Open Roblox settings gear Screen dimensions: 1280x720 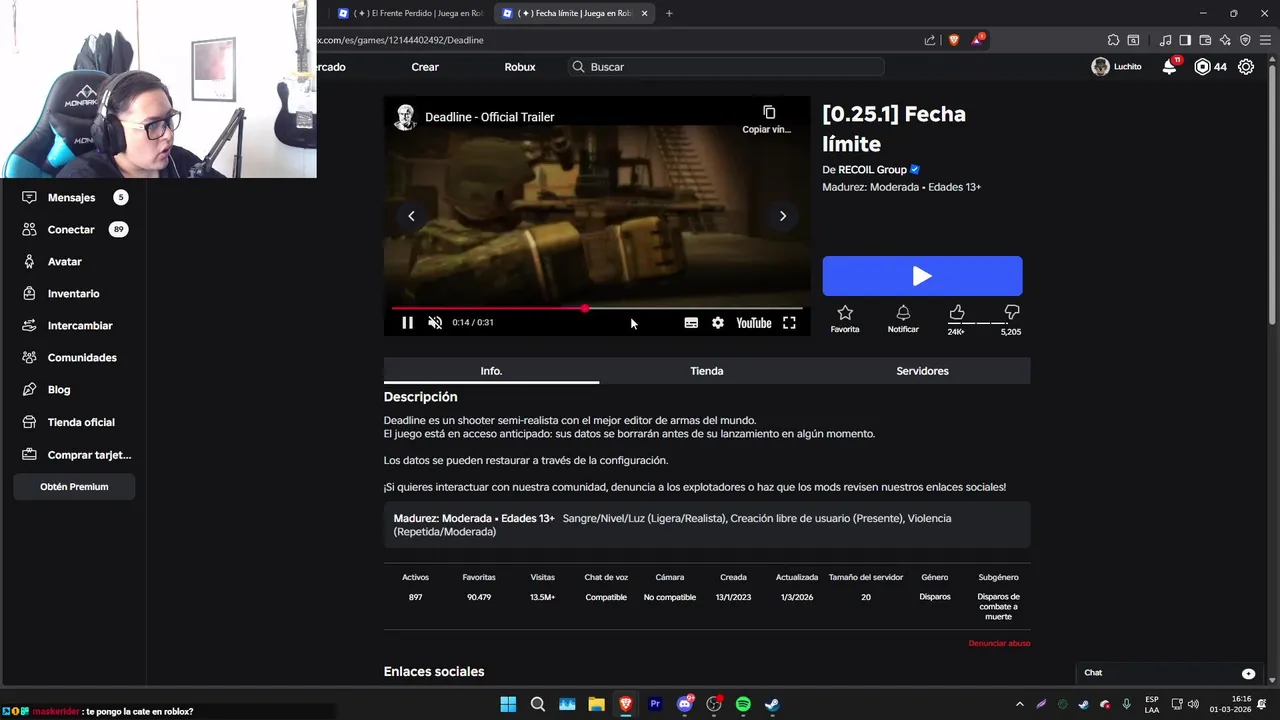coord(1246,67)
